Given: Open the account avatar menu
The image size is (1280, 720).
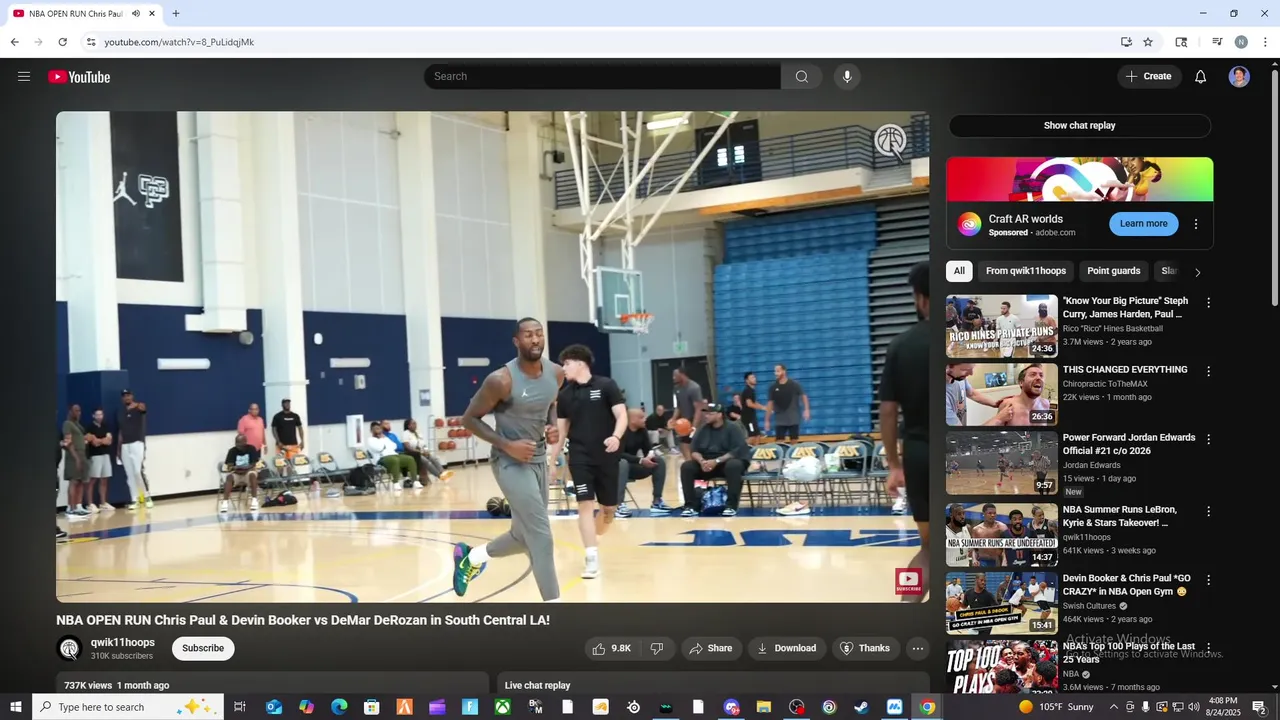Looking at the screenshot, I should (x=1239, y=77).
